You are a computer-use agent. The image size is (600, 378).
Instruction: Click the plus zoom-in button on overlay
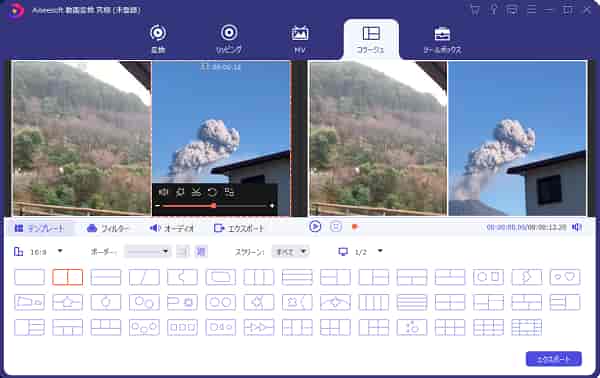point(272,206)
